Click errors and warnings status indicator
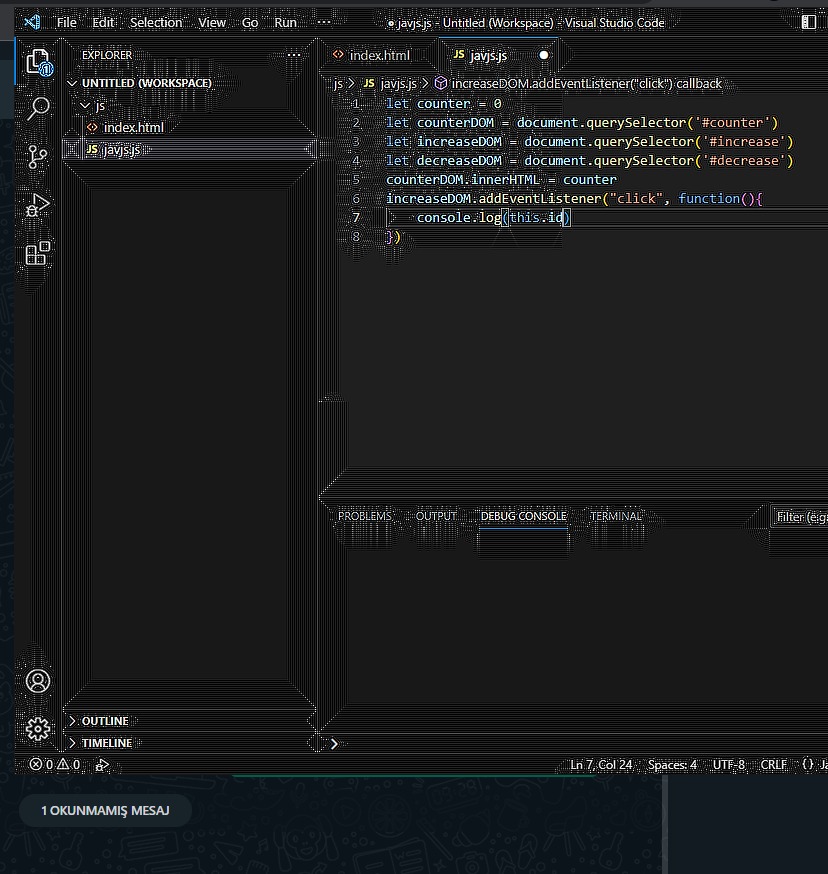The height and width of the screenshot is (874, 828). 54,765
